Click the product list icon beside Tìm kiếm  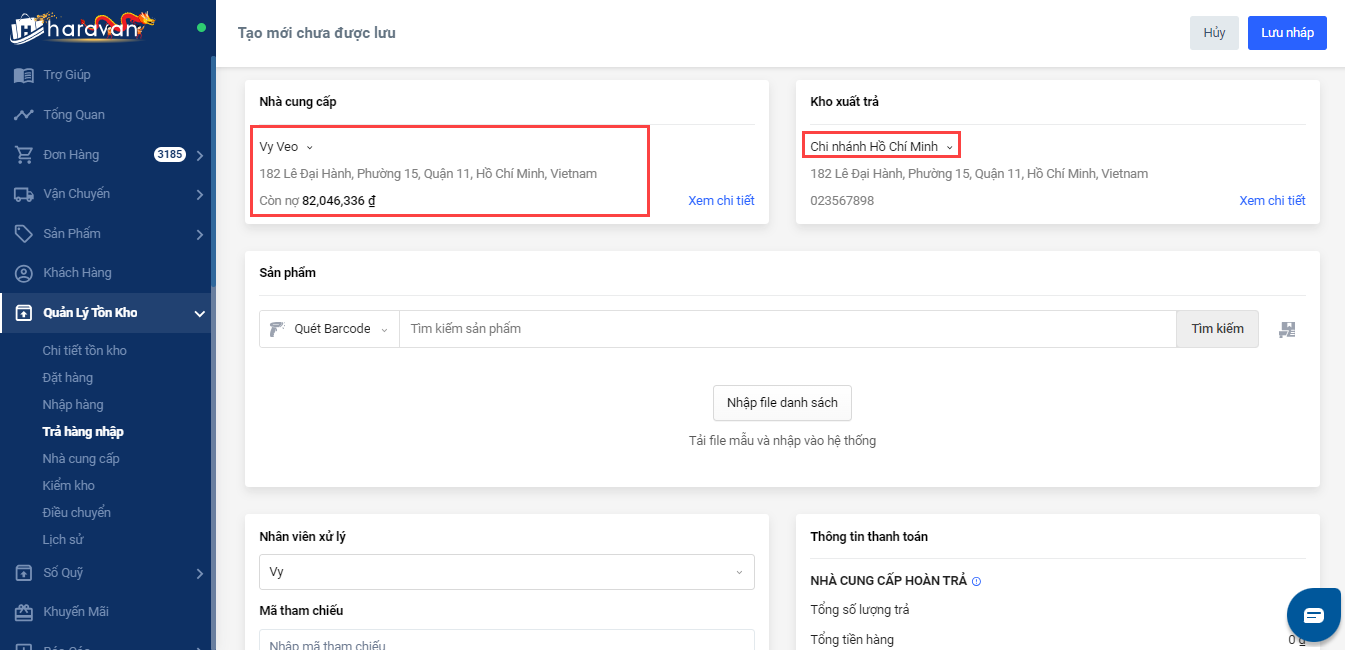click(1287, 329)
